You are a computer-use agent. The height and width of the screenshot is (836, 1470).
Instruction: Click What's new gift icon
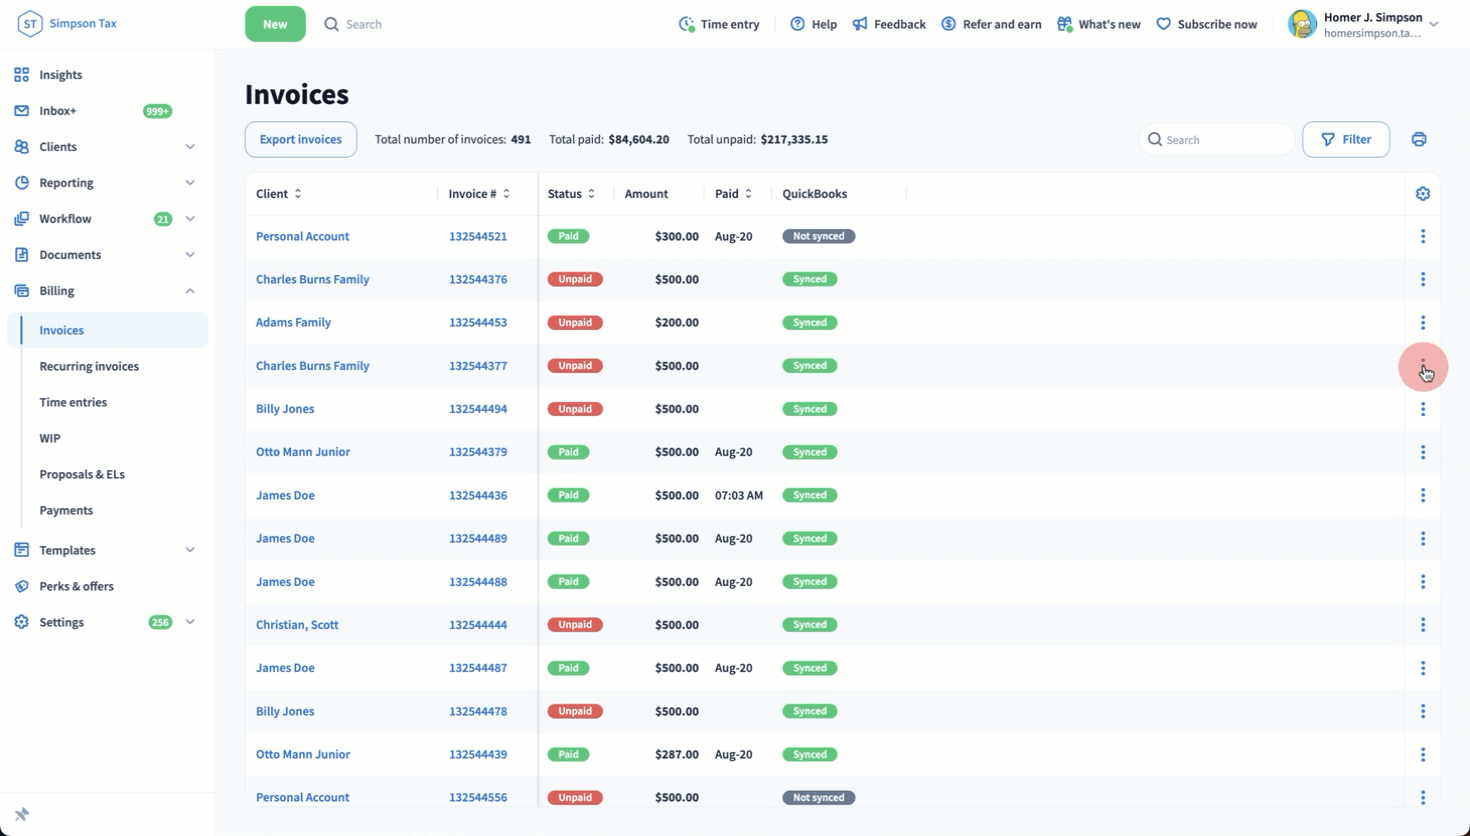tap(1064, 24)
